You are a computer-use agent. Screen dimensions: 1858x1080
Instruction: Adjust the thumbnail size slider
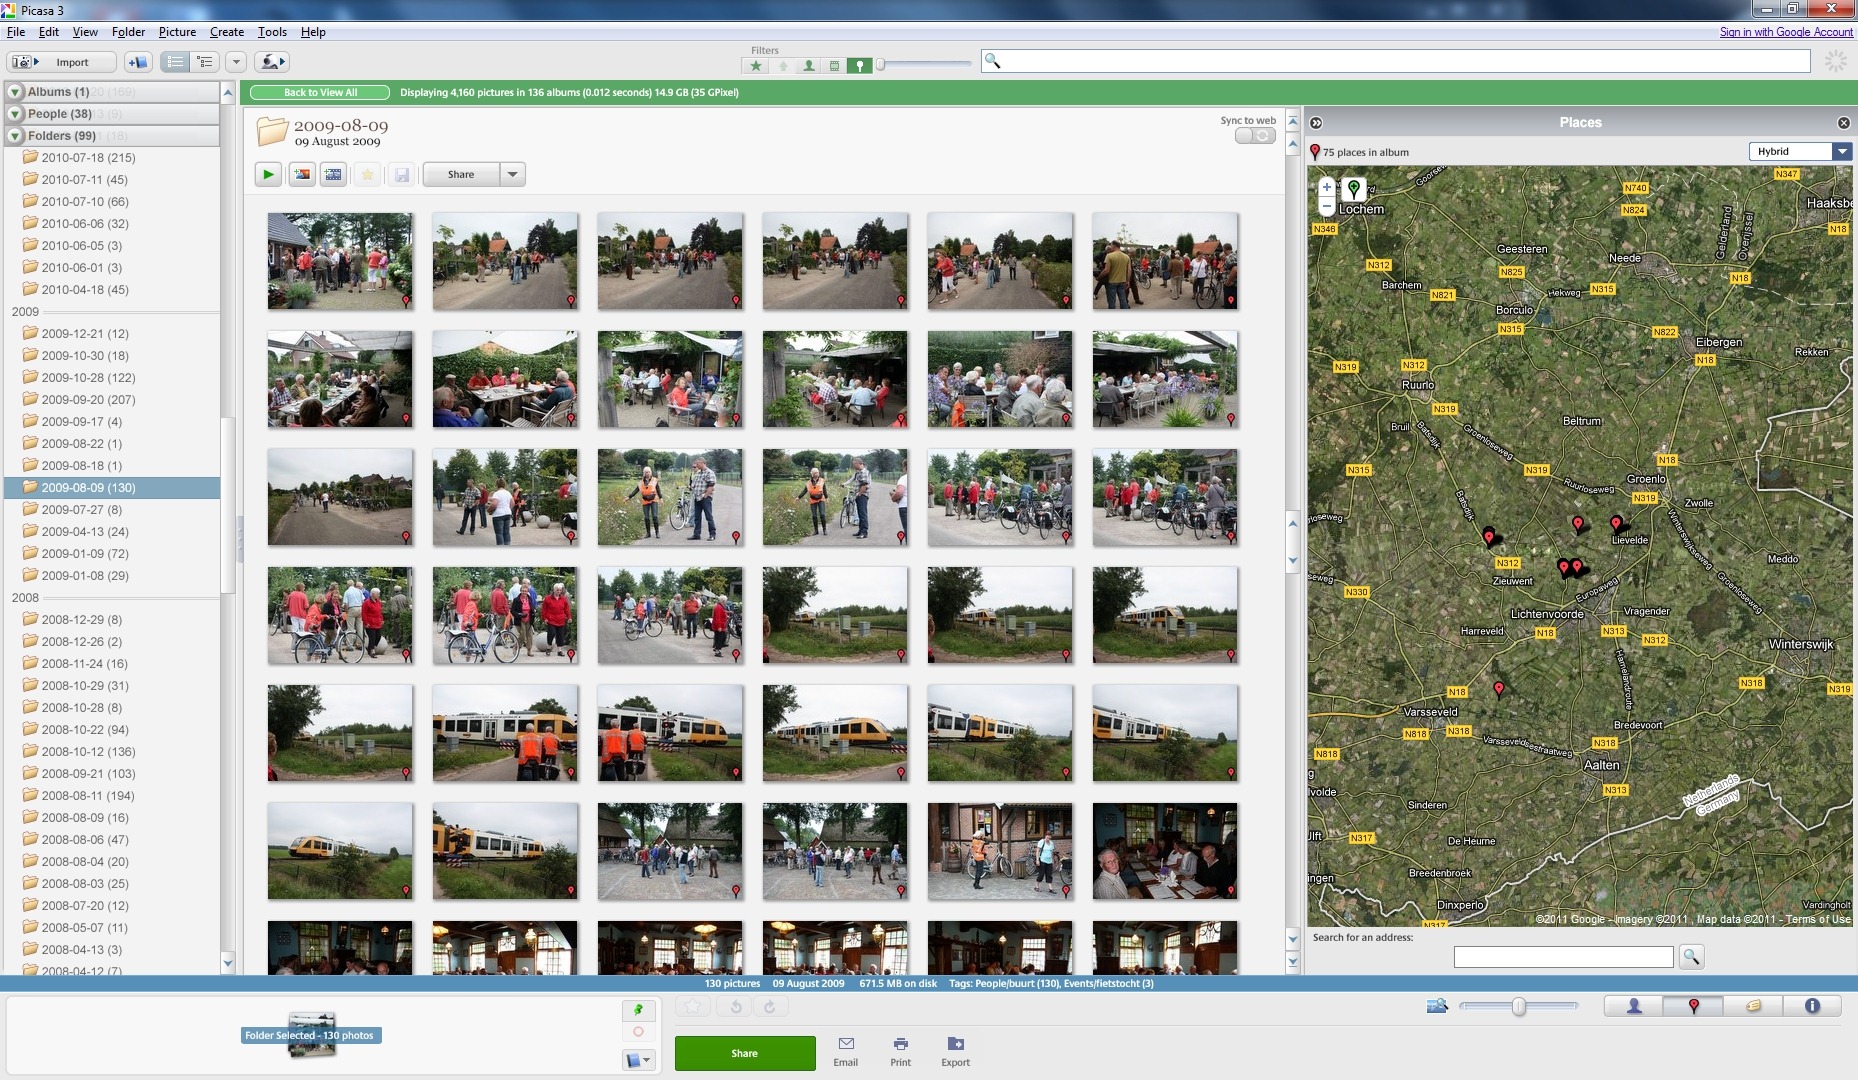[x=1518, y=1007]
